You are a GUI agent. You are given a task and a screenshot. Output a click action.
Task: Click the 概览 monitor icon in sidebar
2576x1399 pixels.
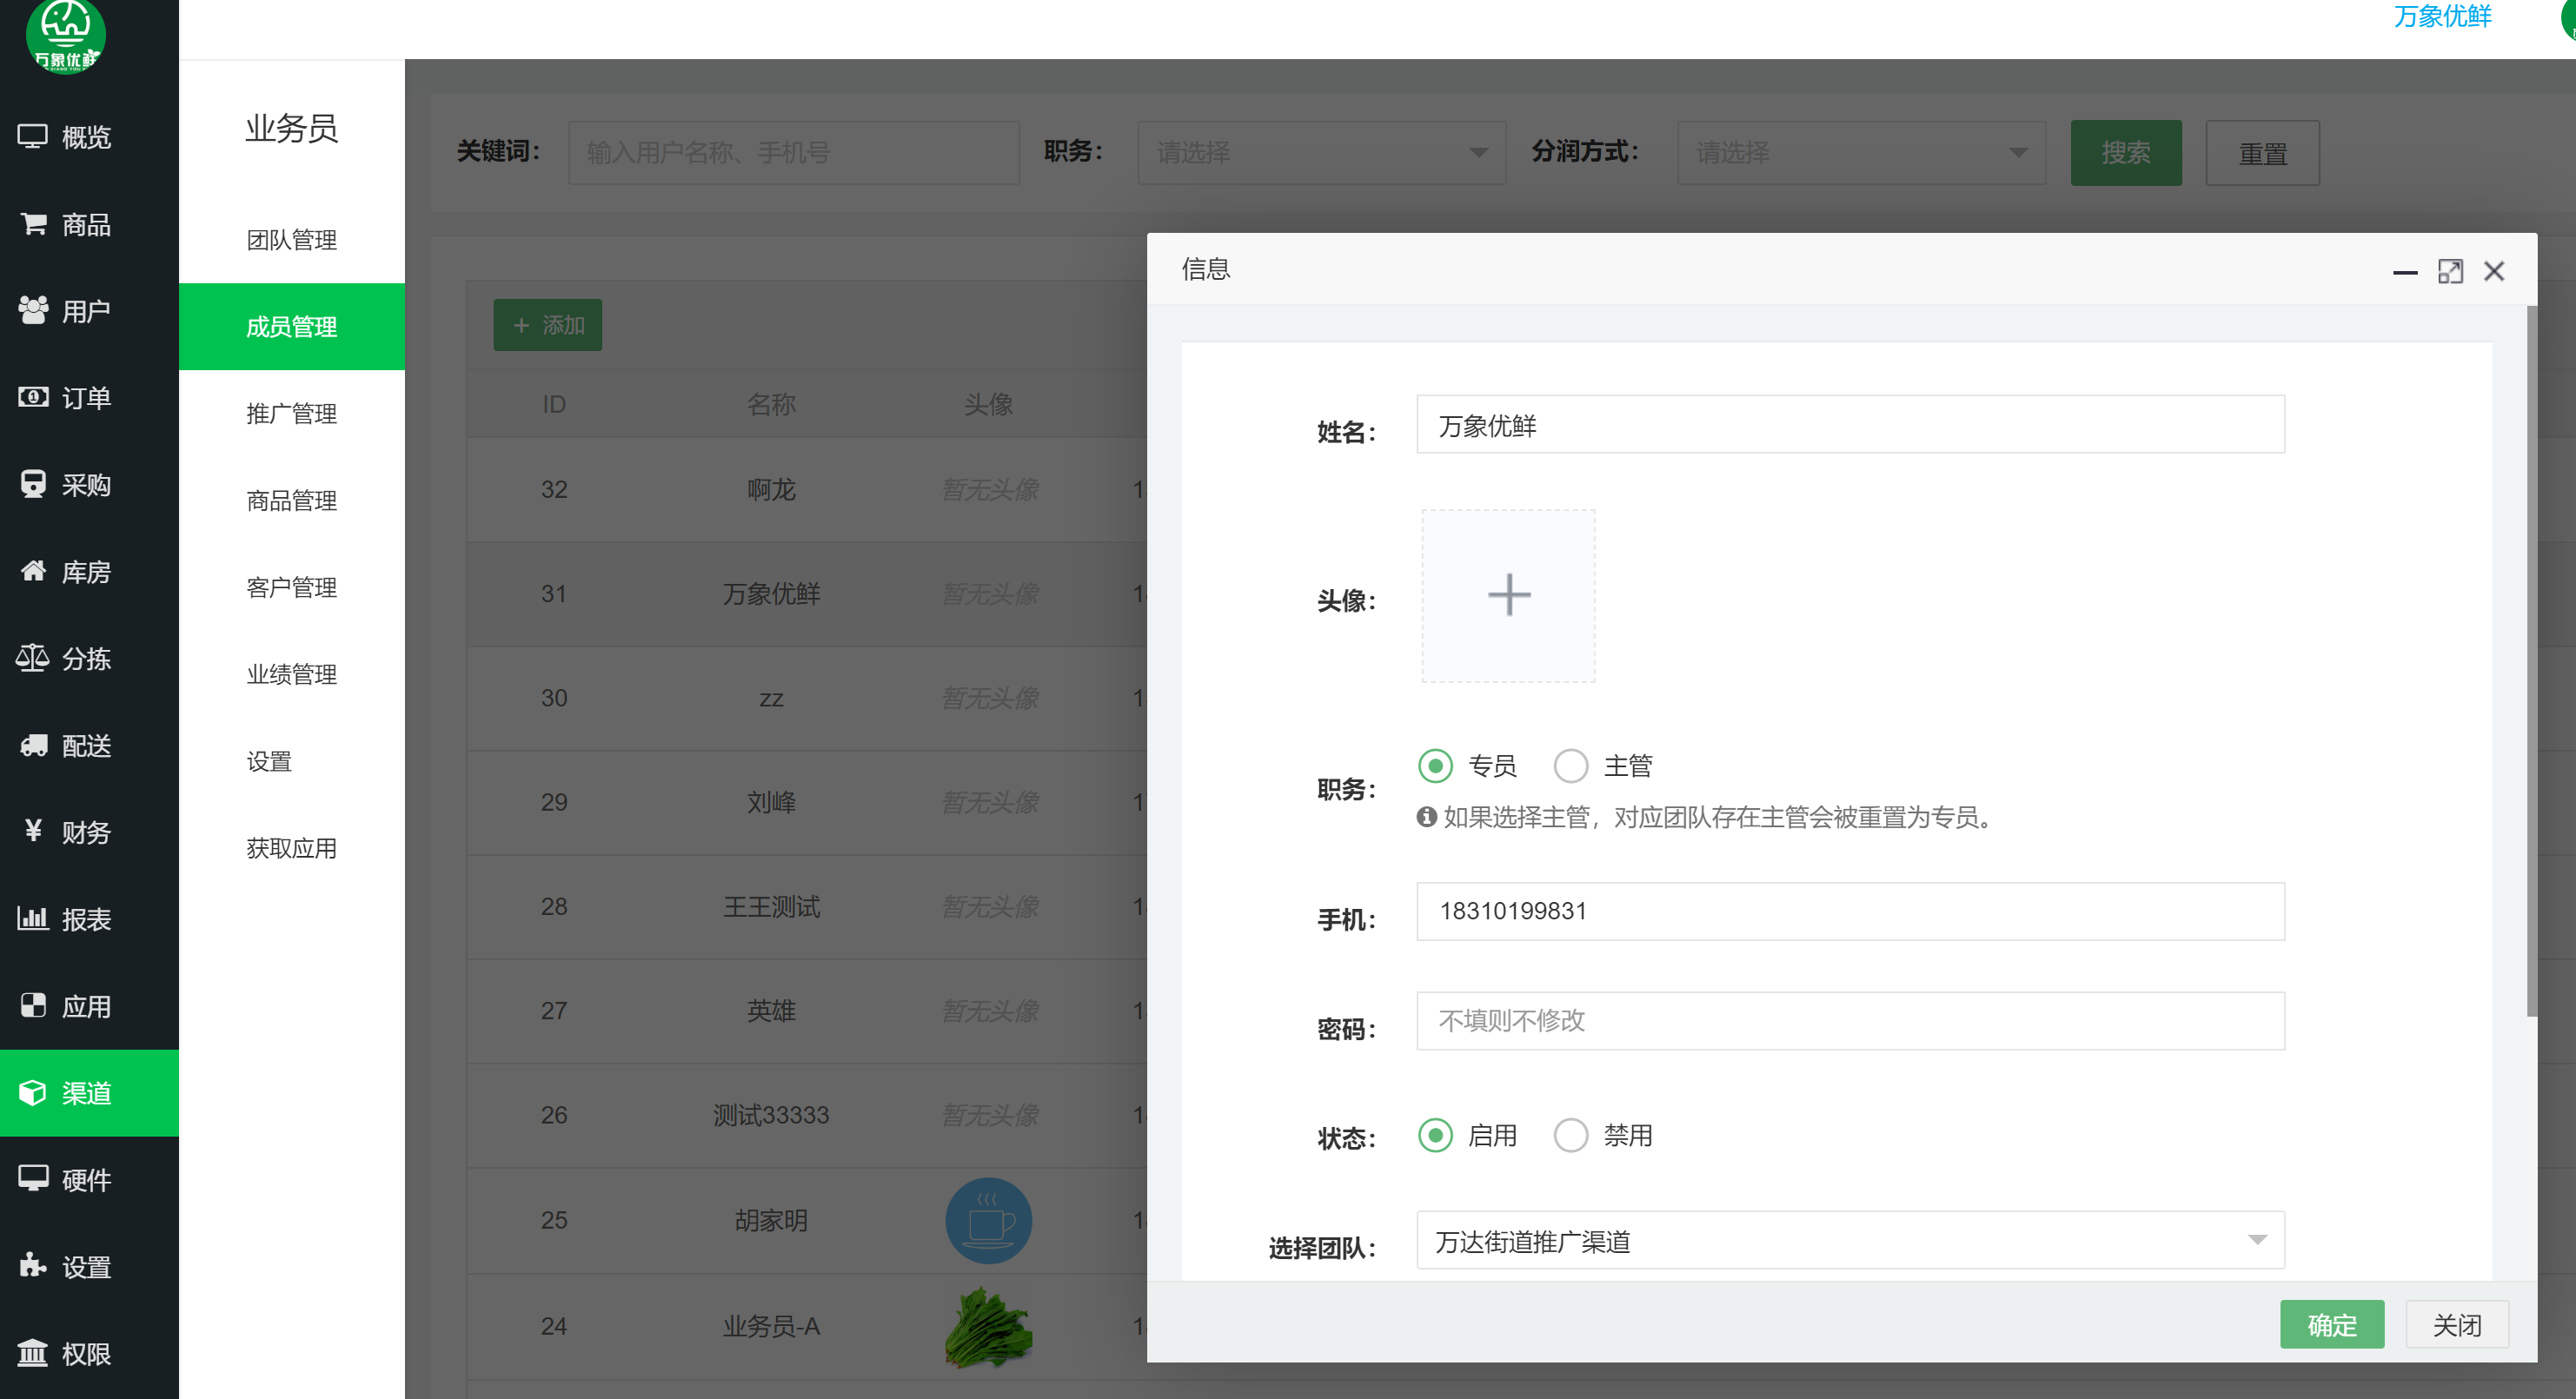(32, 136)
